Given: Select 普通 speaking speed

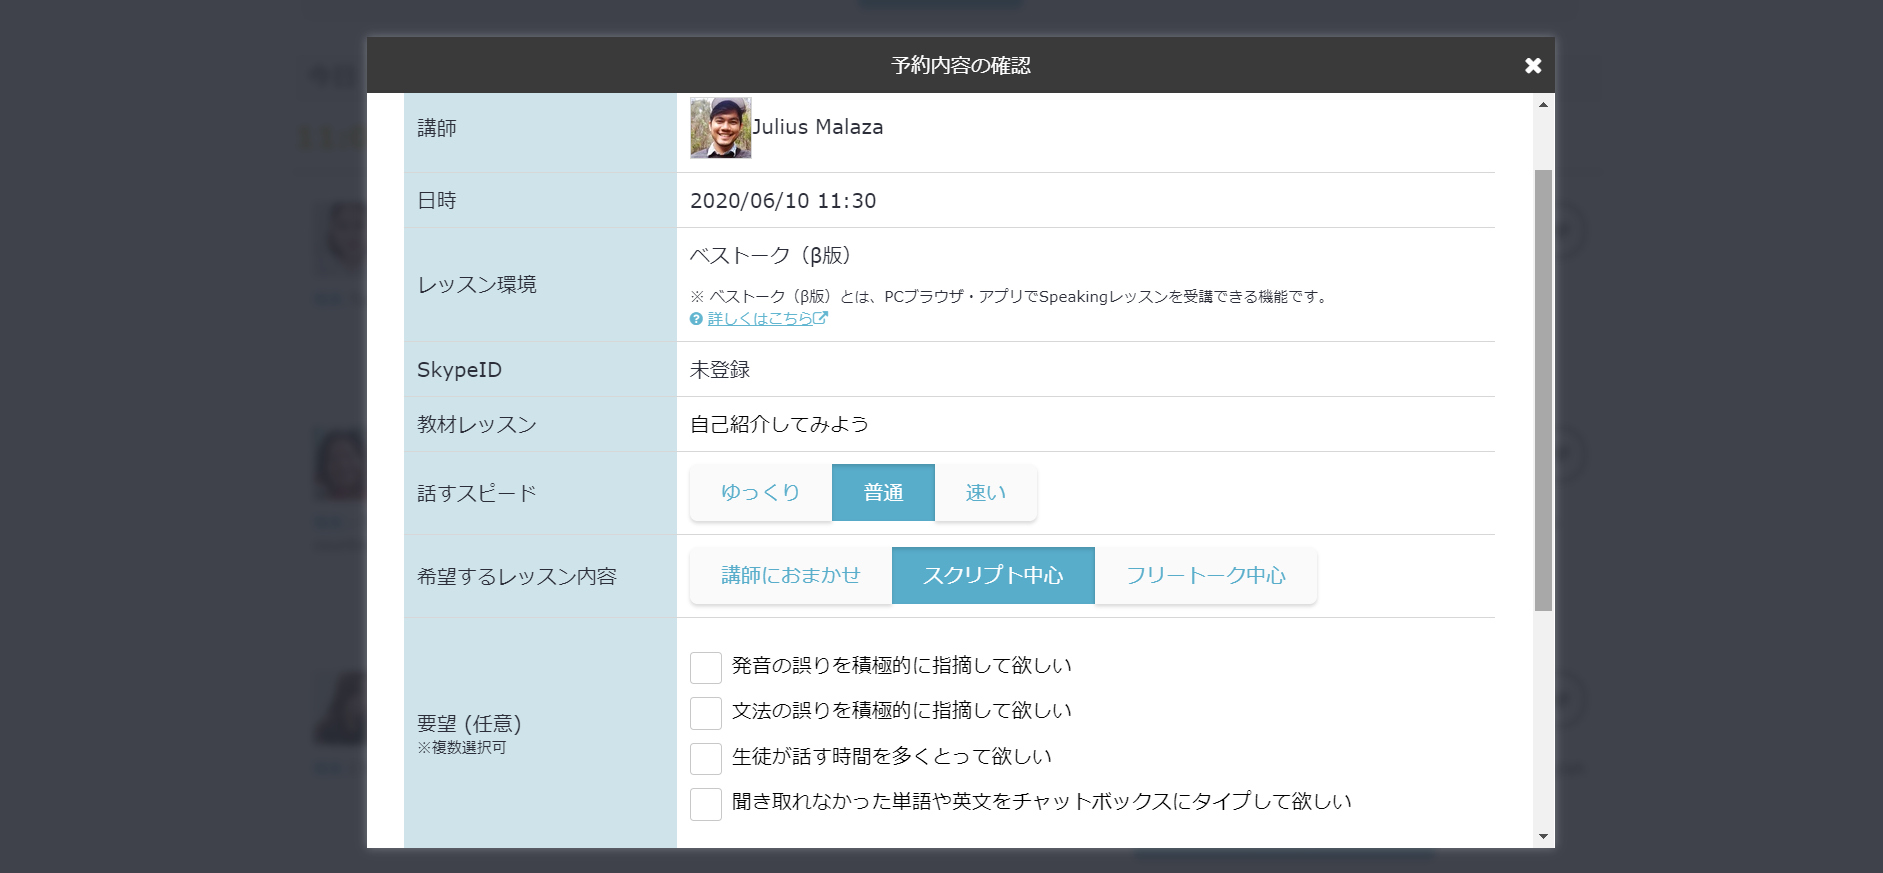Looking at the screenshot, I should pos(883,493).
